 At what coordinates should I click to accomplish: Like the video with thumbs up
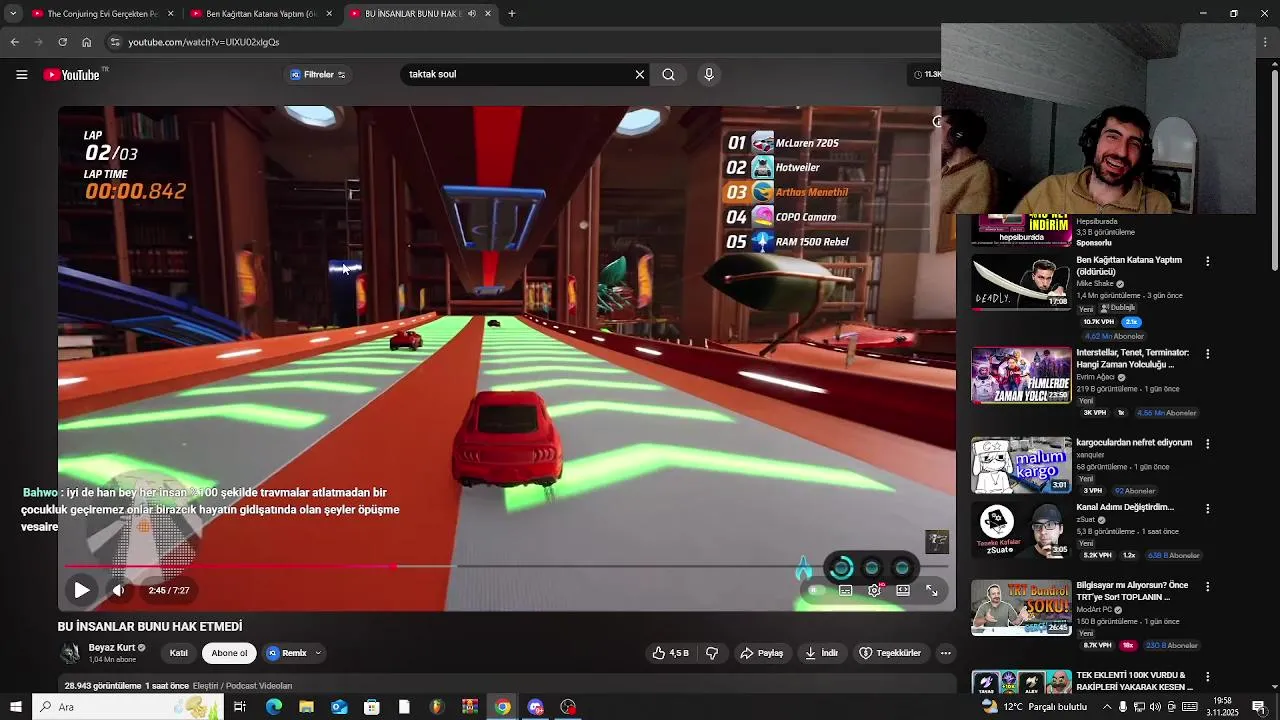(x=670, y=653)
